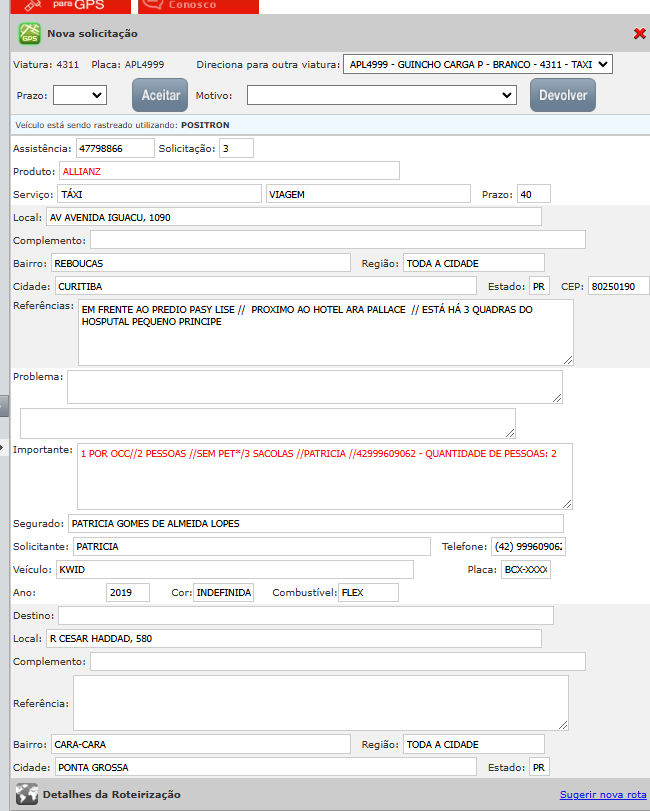Click the Ano field showing 2019
Screen dimensions: 650x811
pos(128,592)
